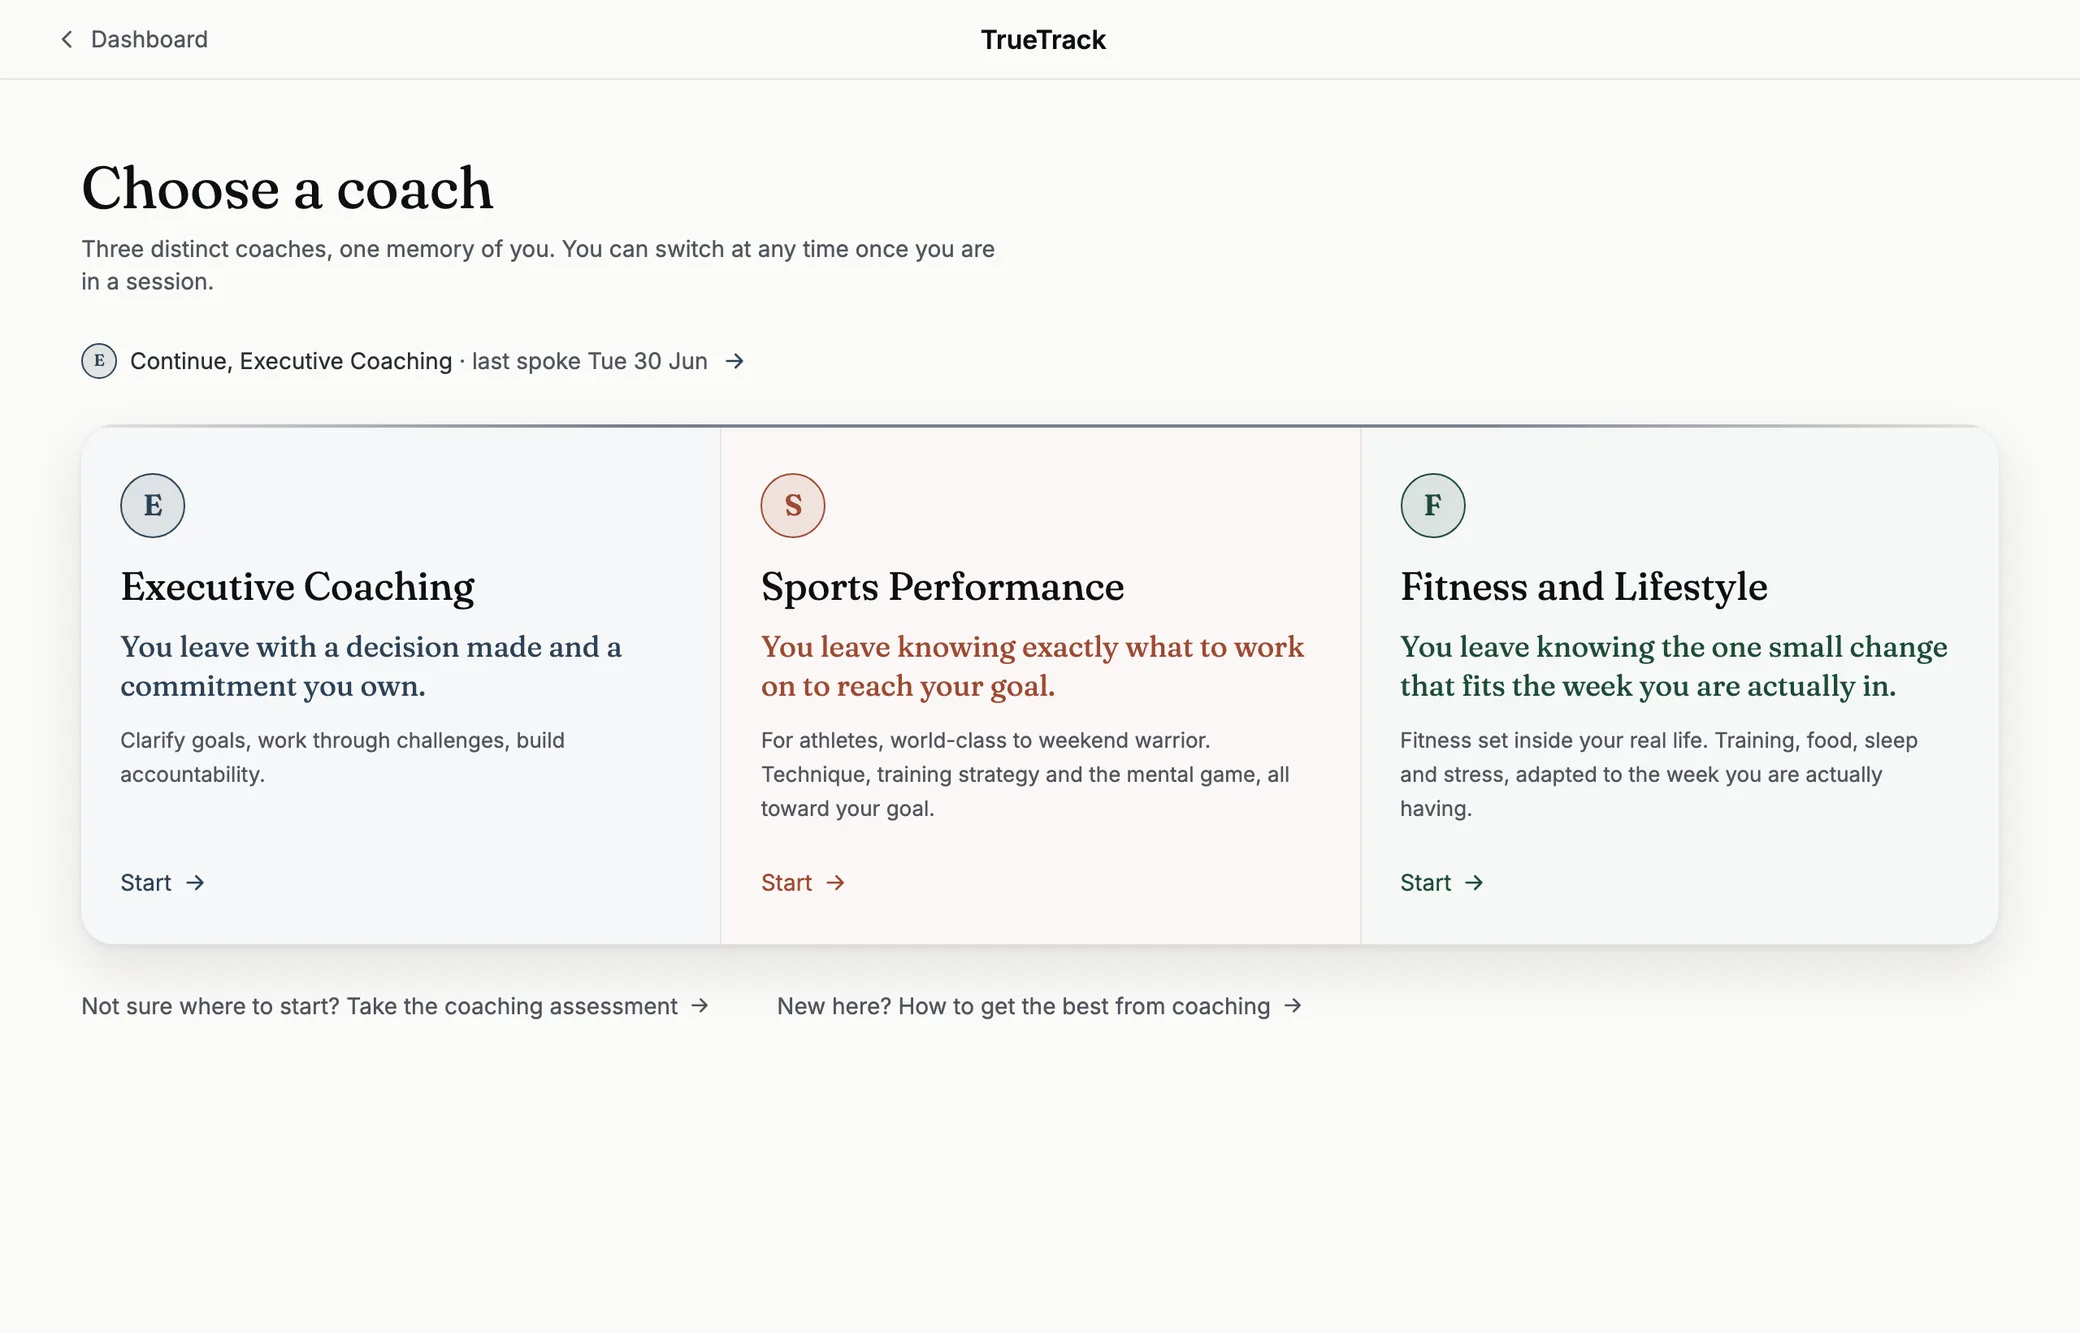Click arrow next to Sports Performance Start

pyautogui.click(x=836, y=882)
